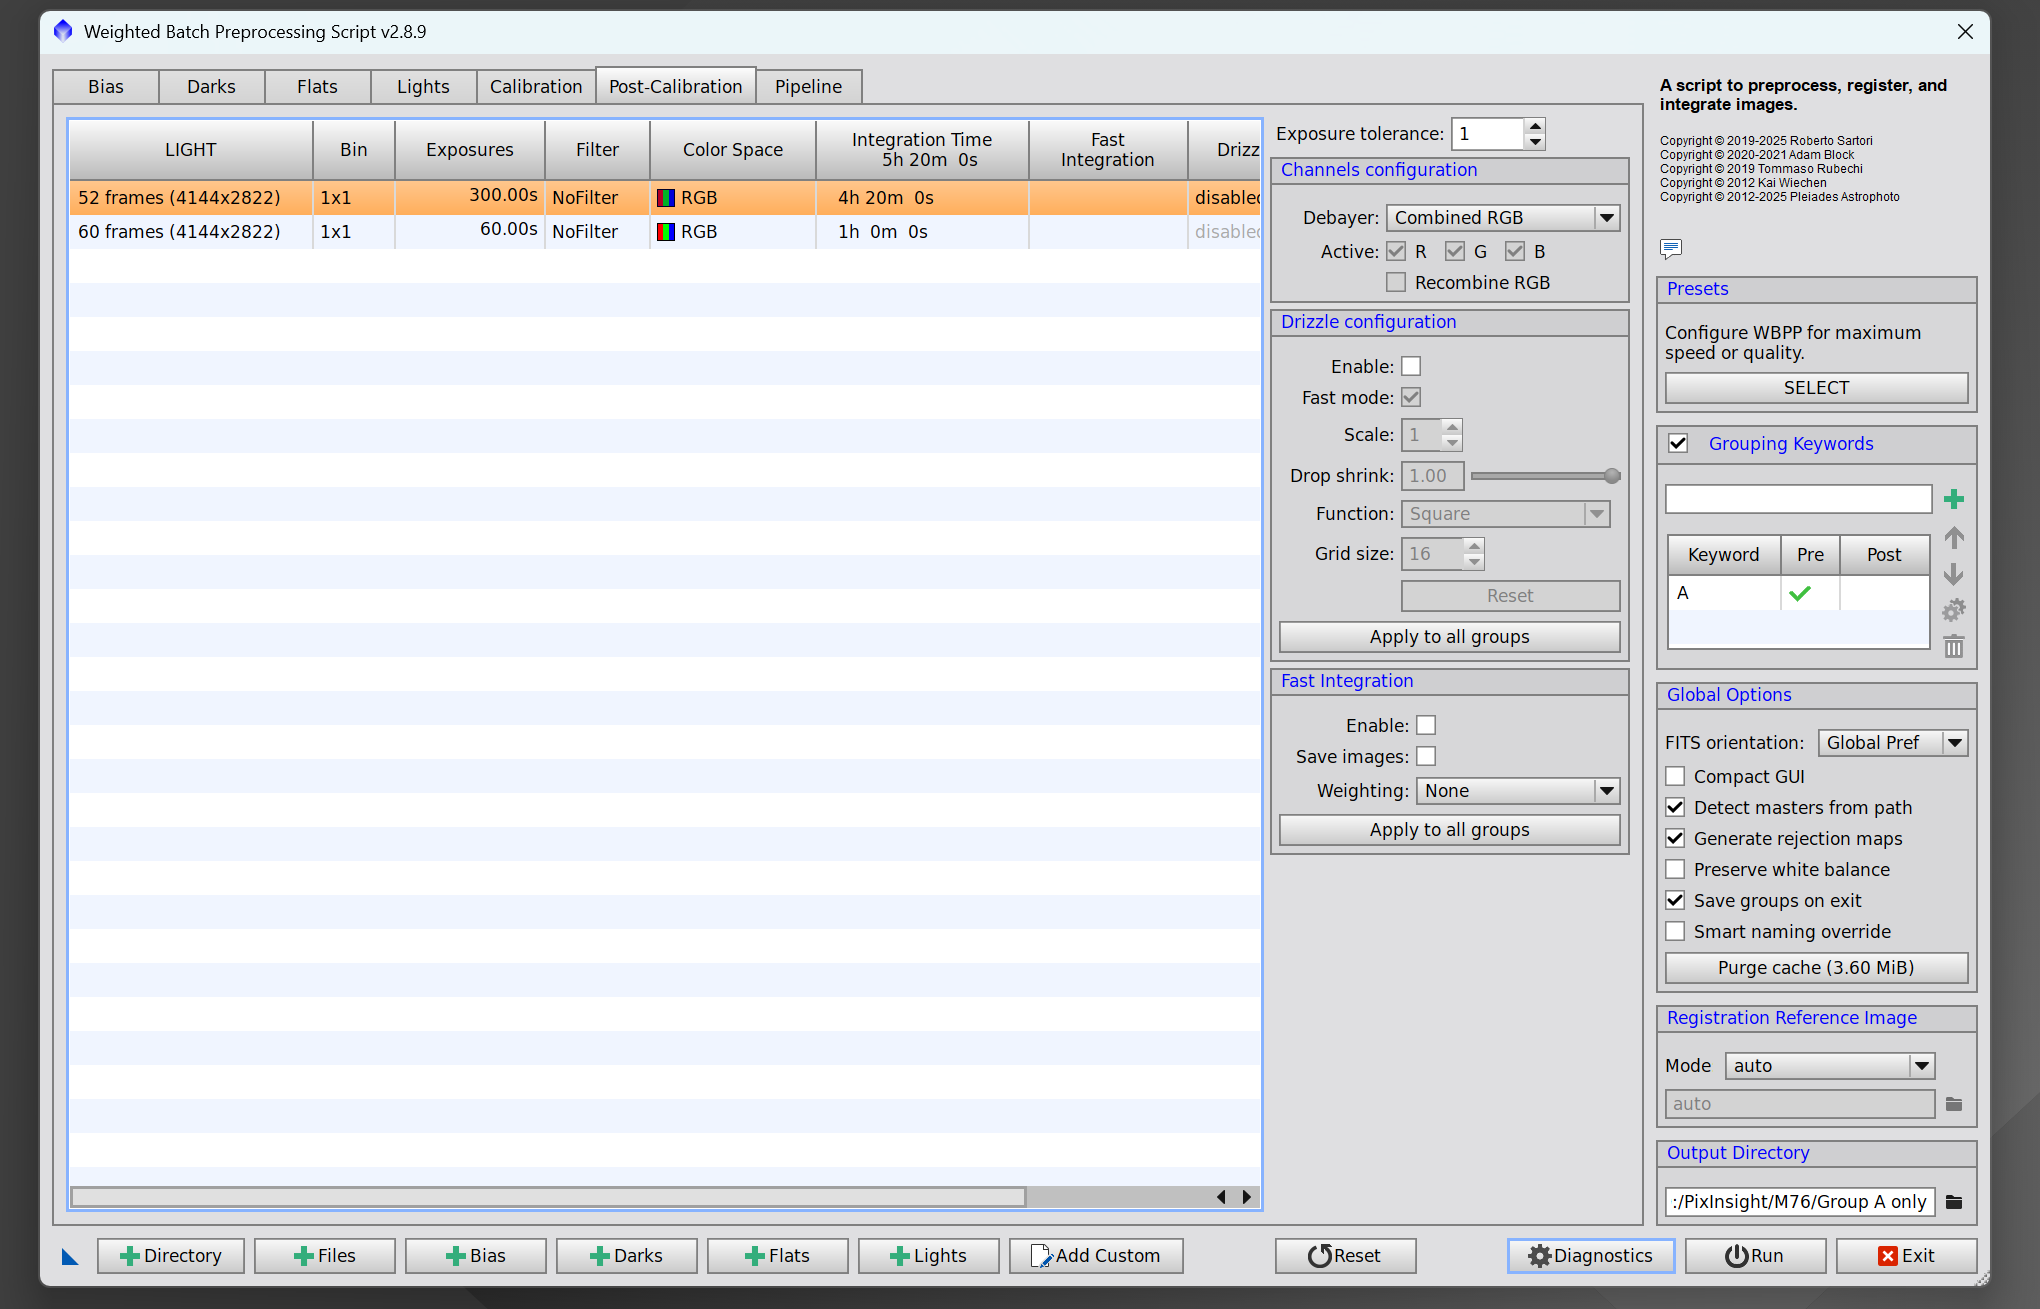Toggle the Recombine RGB checkbox
Screen dimensions: 2040x1309
[x=1395, y=282]
